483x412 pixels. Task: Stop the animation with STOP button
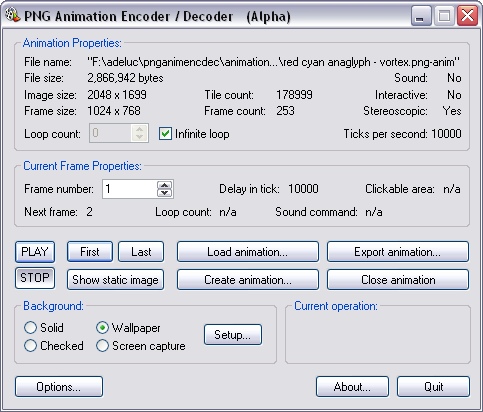click(x=35, y=278)
